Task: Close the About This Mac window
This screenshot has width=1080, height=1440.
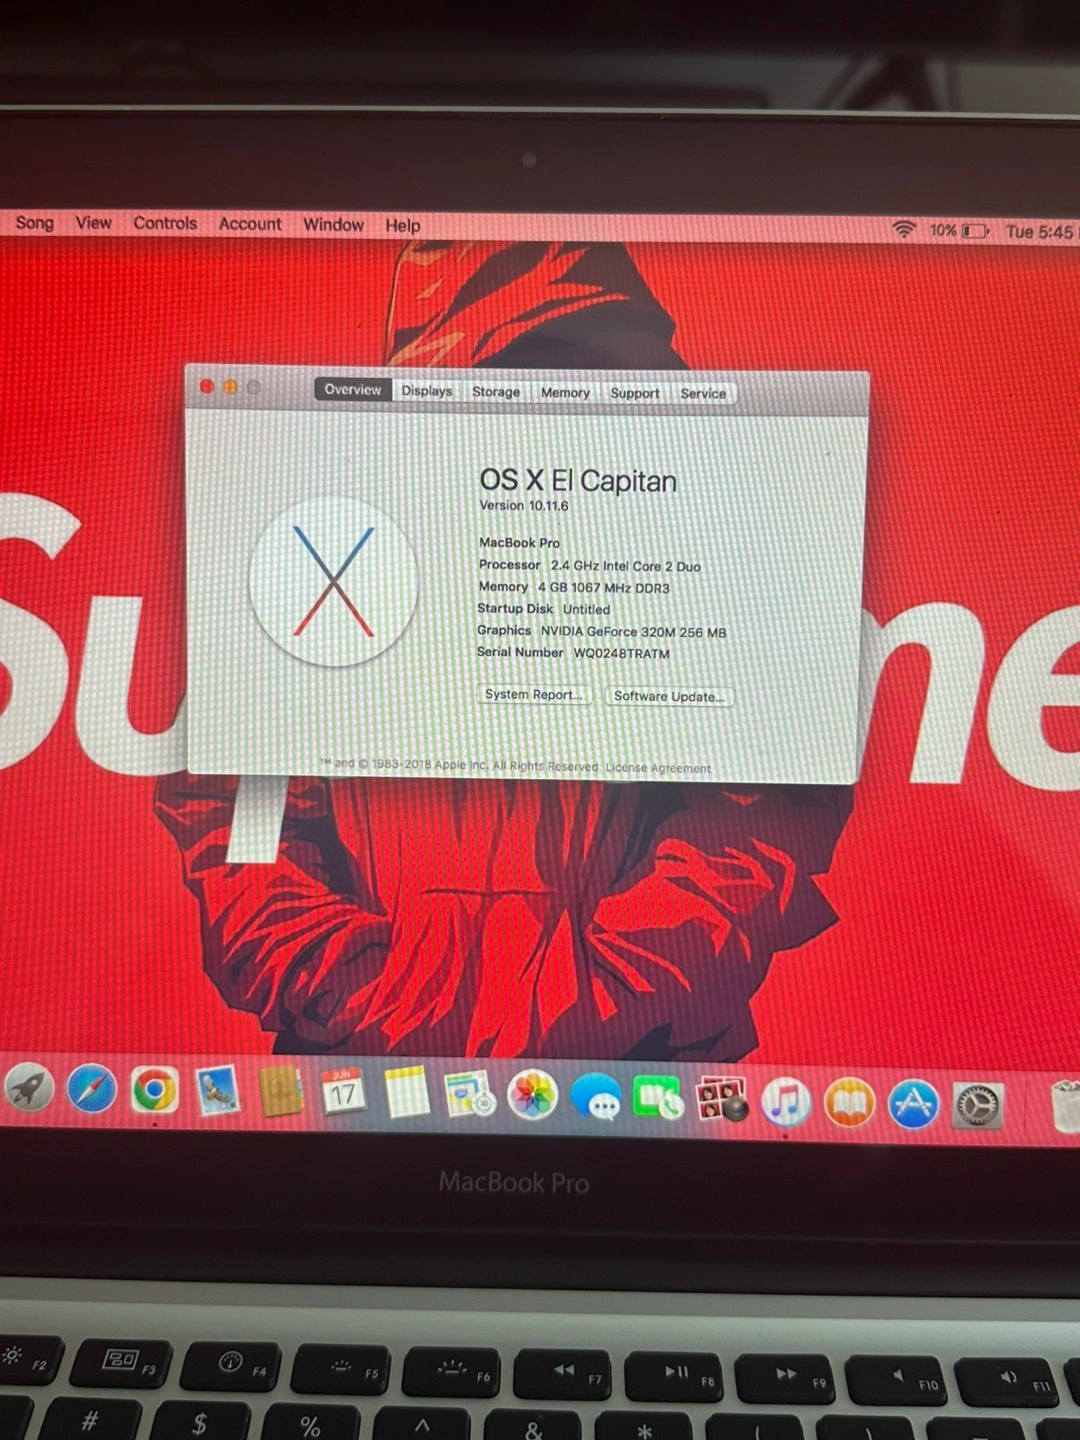Action: click(207, 386)
